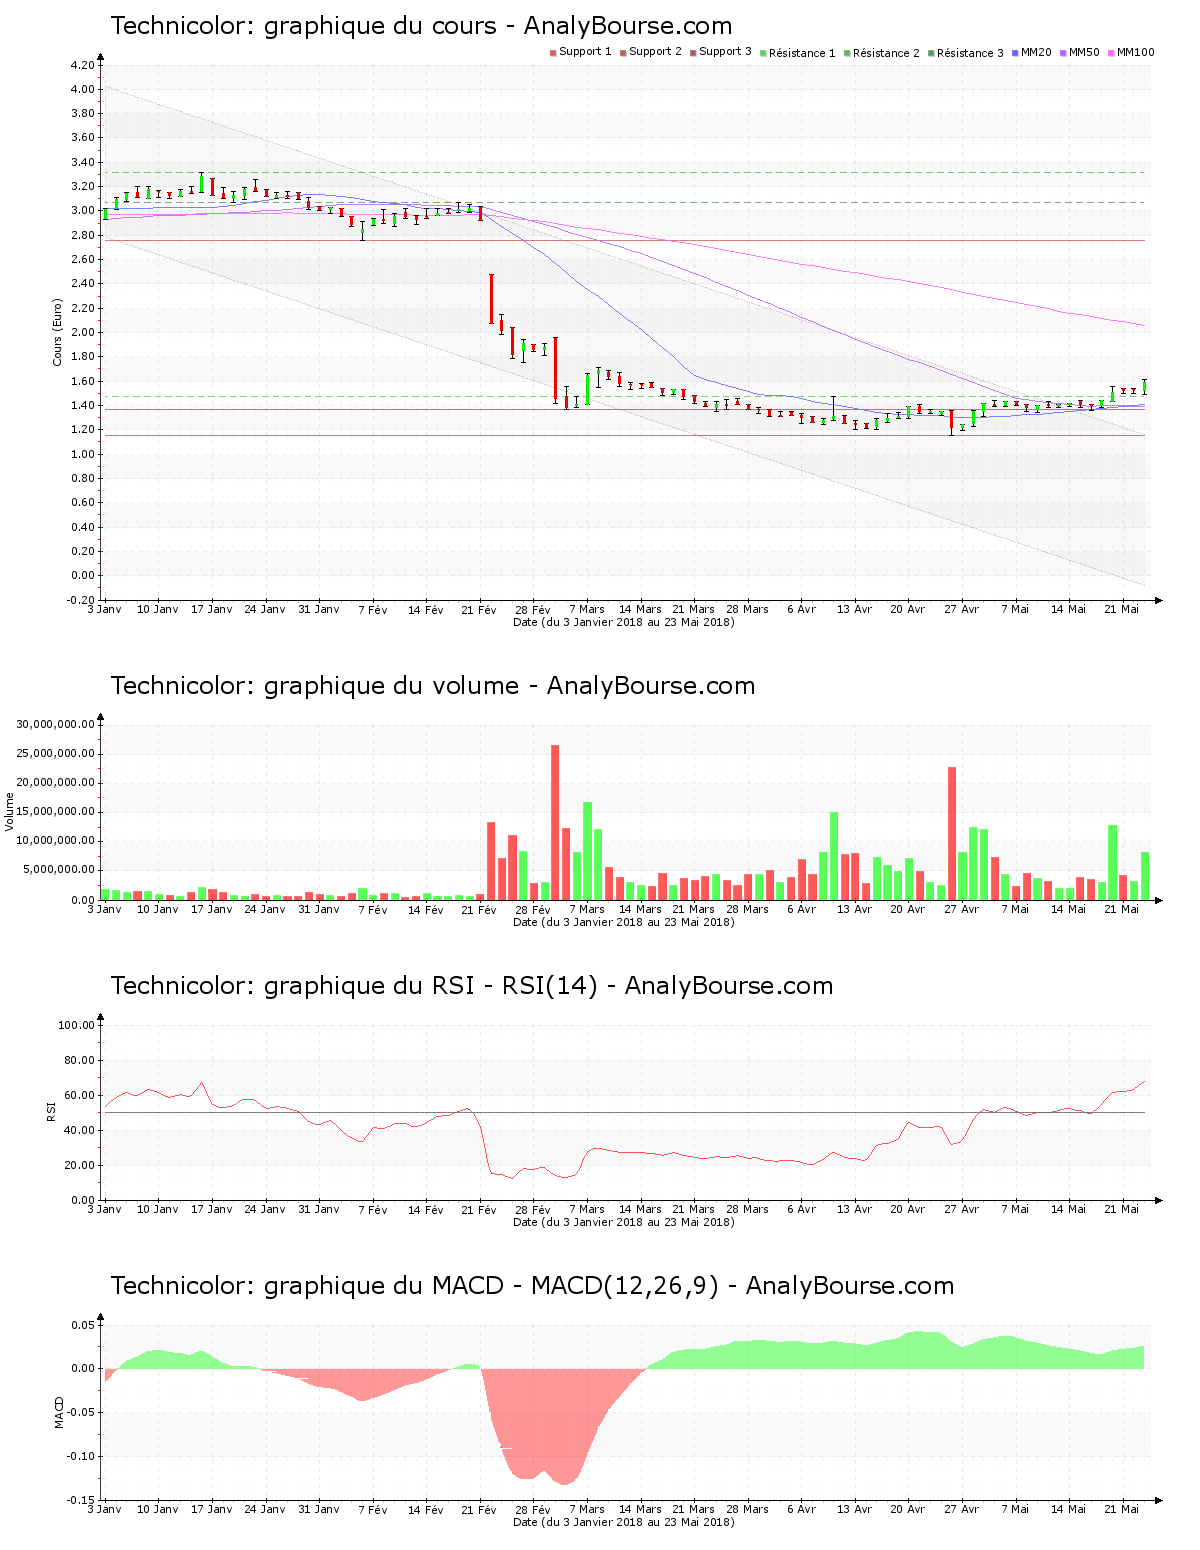Click the date range caption under RSI chart
Viewport: 1200px width, 1550px height.
[623, 1222]
